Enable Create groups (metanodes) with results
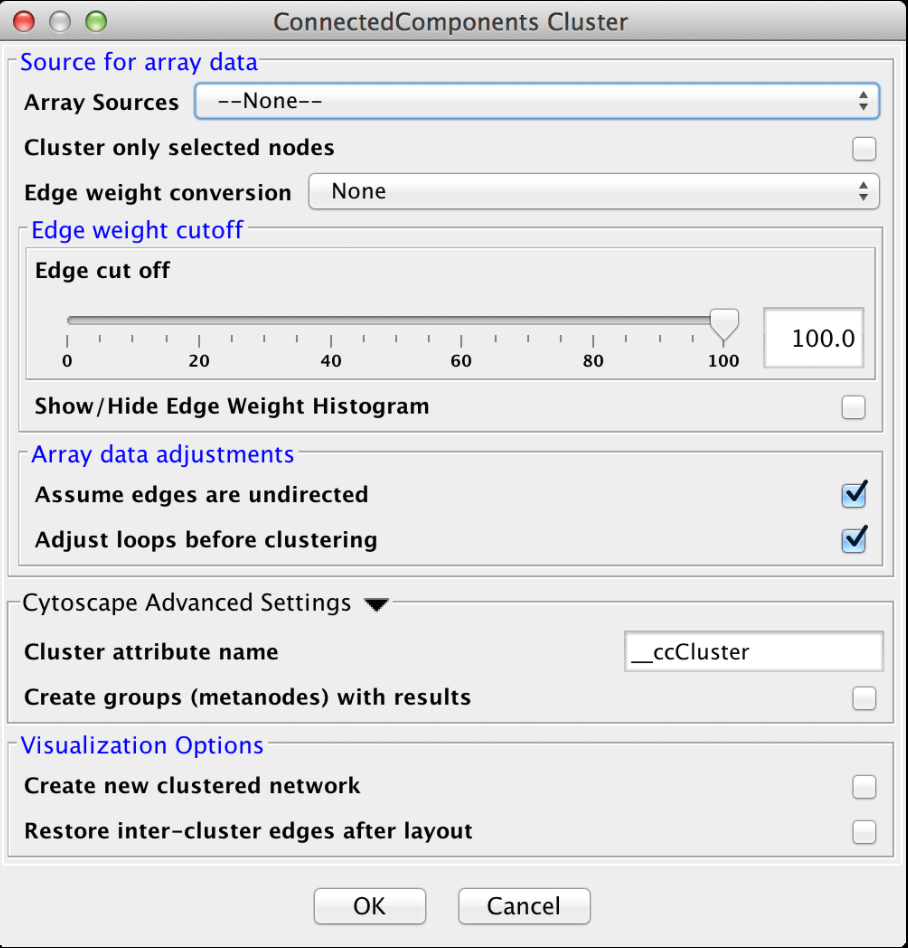The height and width of the screenshot is (948, 908). coord(863,698)
